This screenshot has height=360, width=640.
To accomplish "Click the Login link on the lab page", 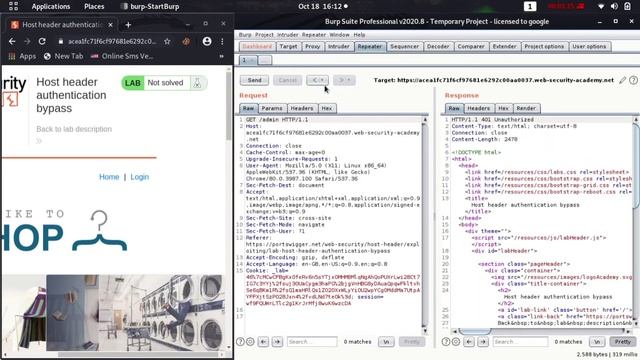I will (x=140, y=177).
